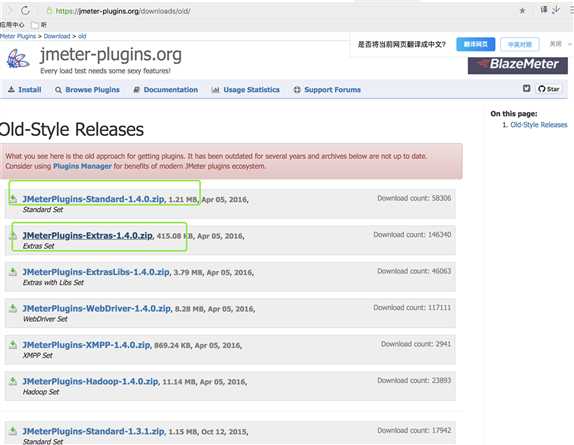The width and height of the screenshot is (574, 445).
Task: Dismiss the translation prompt via close text
Action: [555, 44]
